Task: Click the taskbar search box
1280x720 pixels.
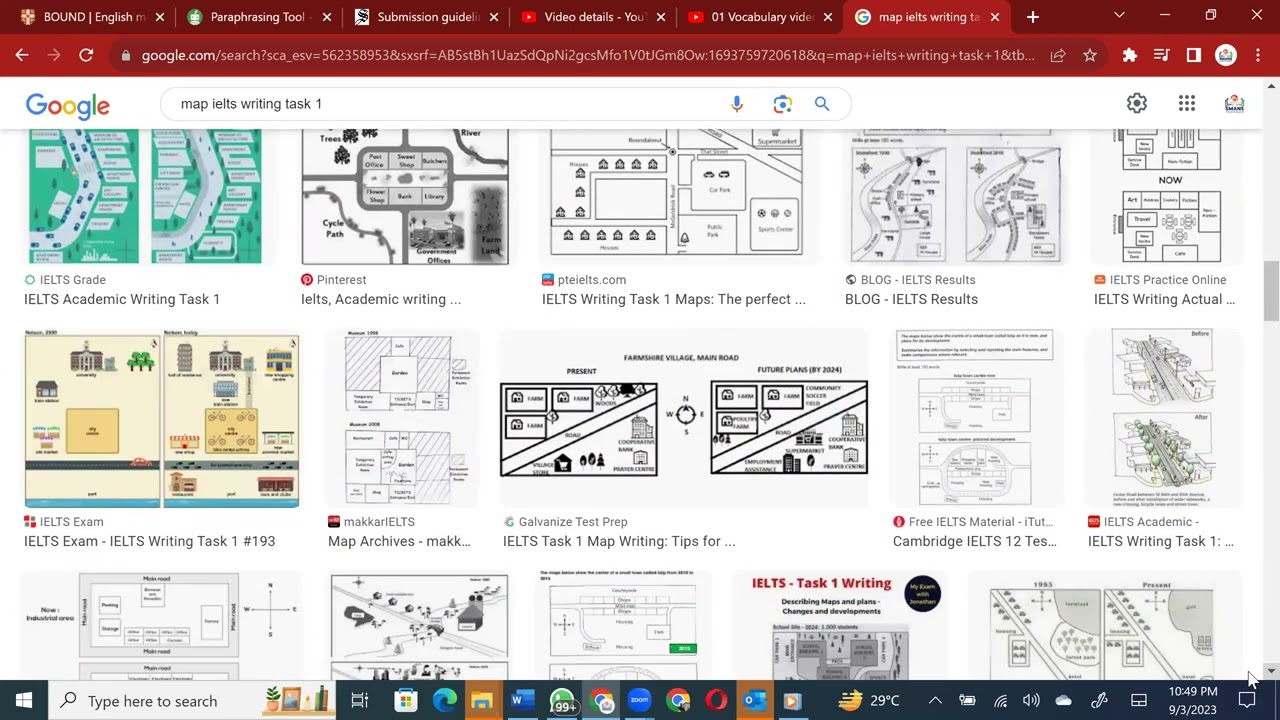Action: coord(193,701)
